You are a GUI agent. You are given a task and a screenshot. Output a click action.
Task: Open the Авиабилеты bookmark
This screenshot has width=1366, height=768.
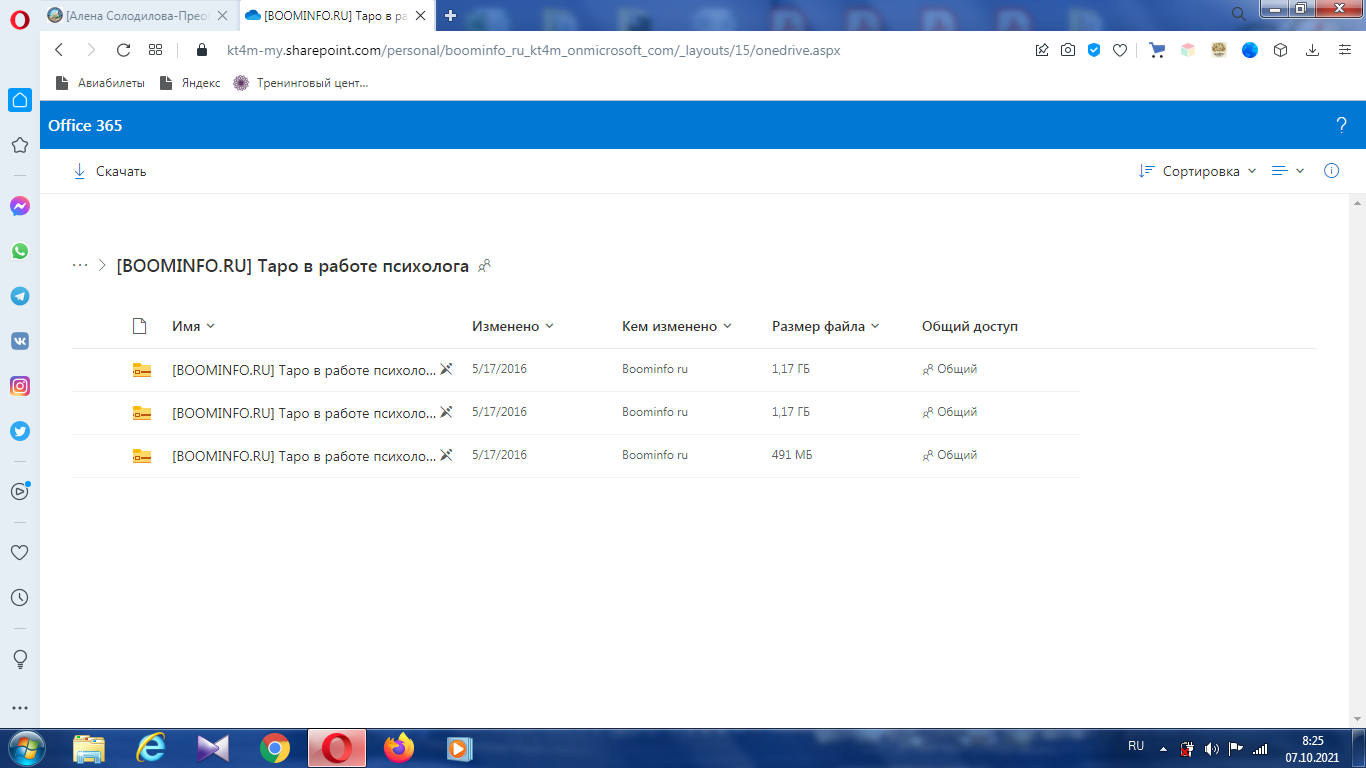pyautogui.click(x=100, y=83)
